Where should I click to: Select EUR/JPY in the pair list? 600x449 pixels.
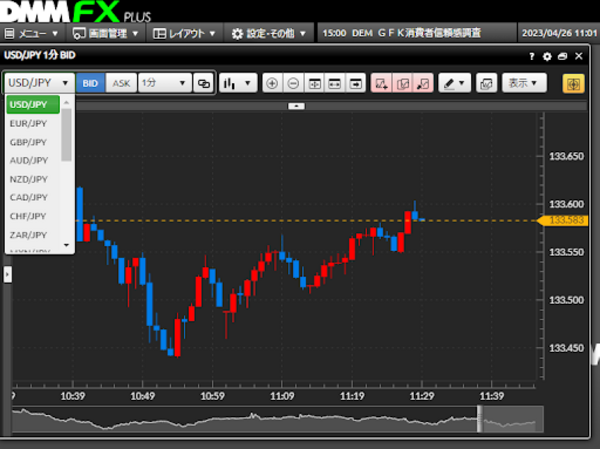click(33, 123)
